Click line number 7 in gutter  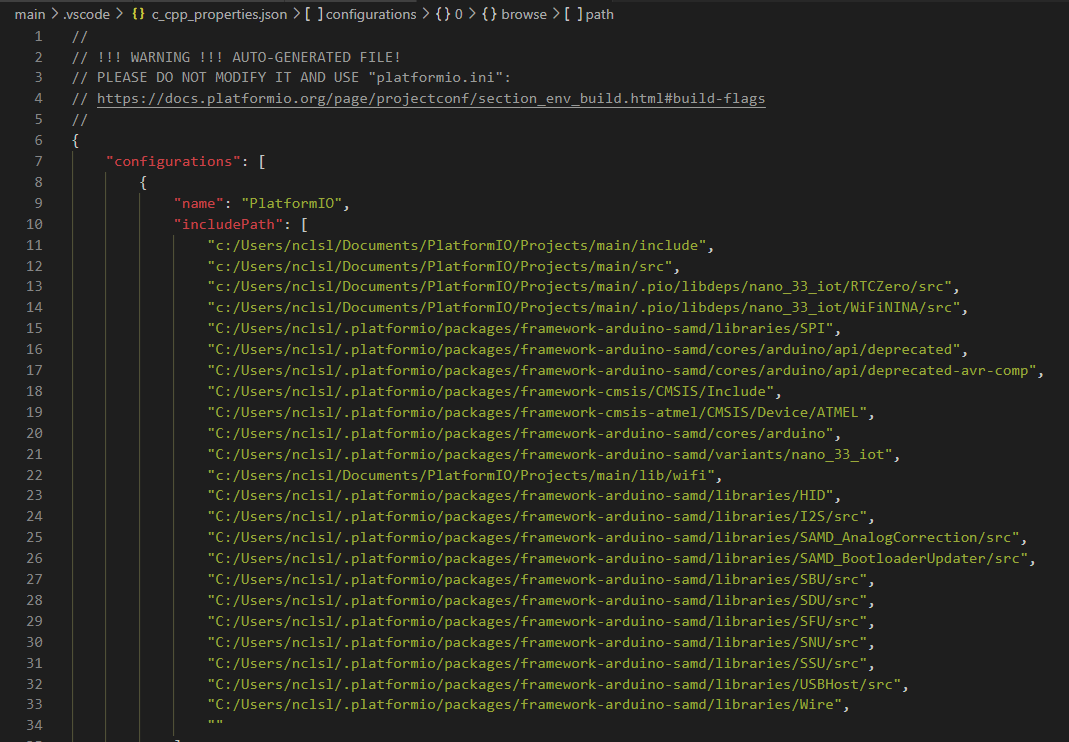(x=38, y=162)
